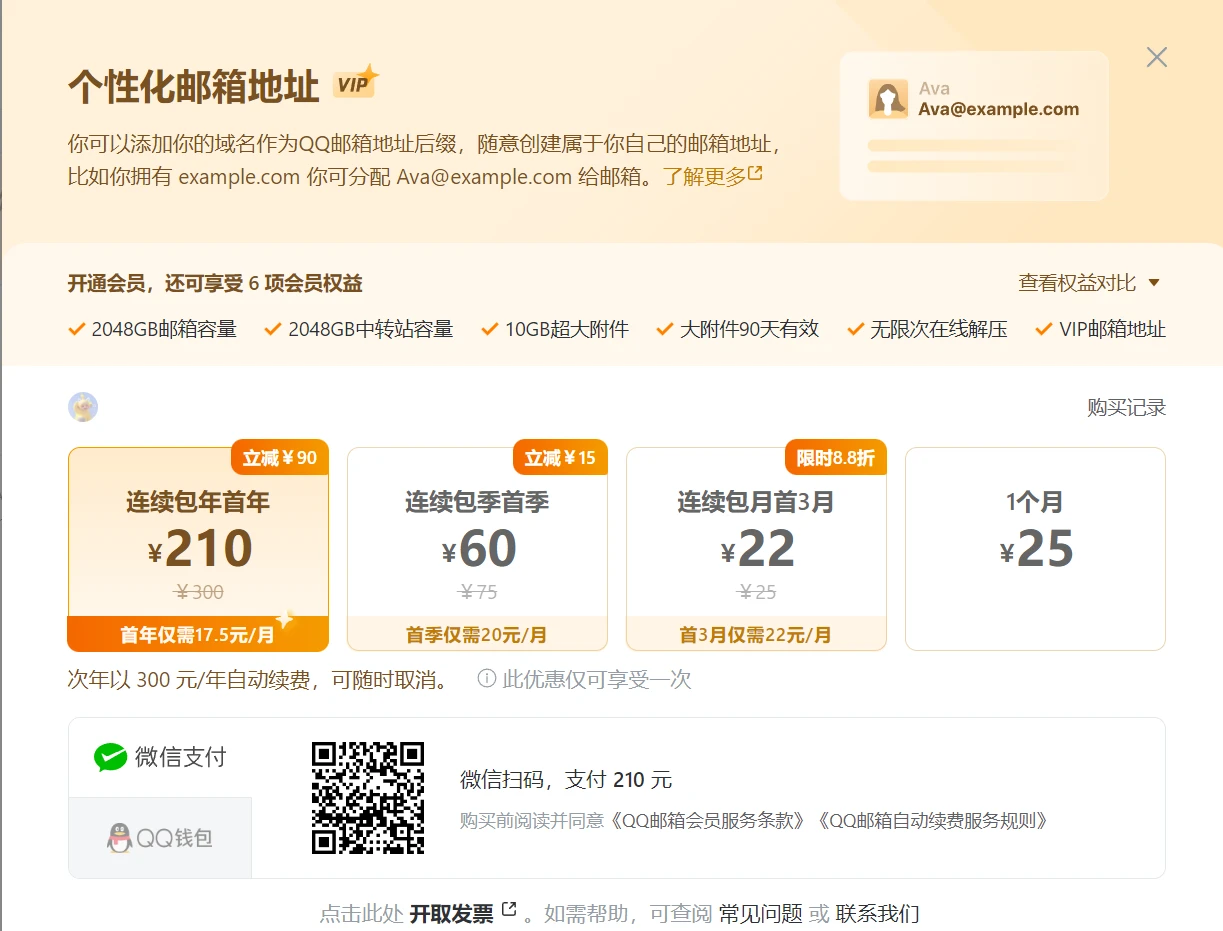This screenshot has width=1223, height=931.
Task: Open the 了解更多 link
Action: point(704,177)
